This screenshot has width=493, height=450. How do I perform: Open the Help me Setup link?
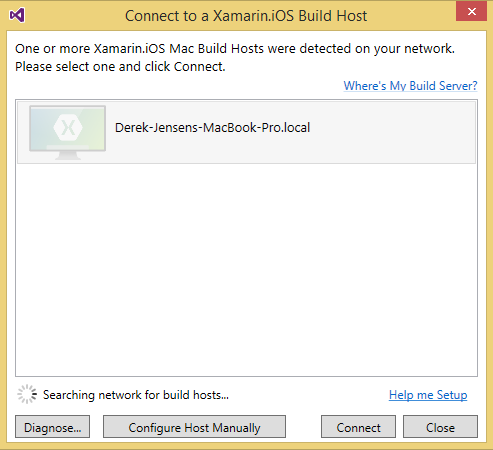point(428,395)
